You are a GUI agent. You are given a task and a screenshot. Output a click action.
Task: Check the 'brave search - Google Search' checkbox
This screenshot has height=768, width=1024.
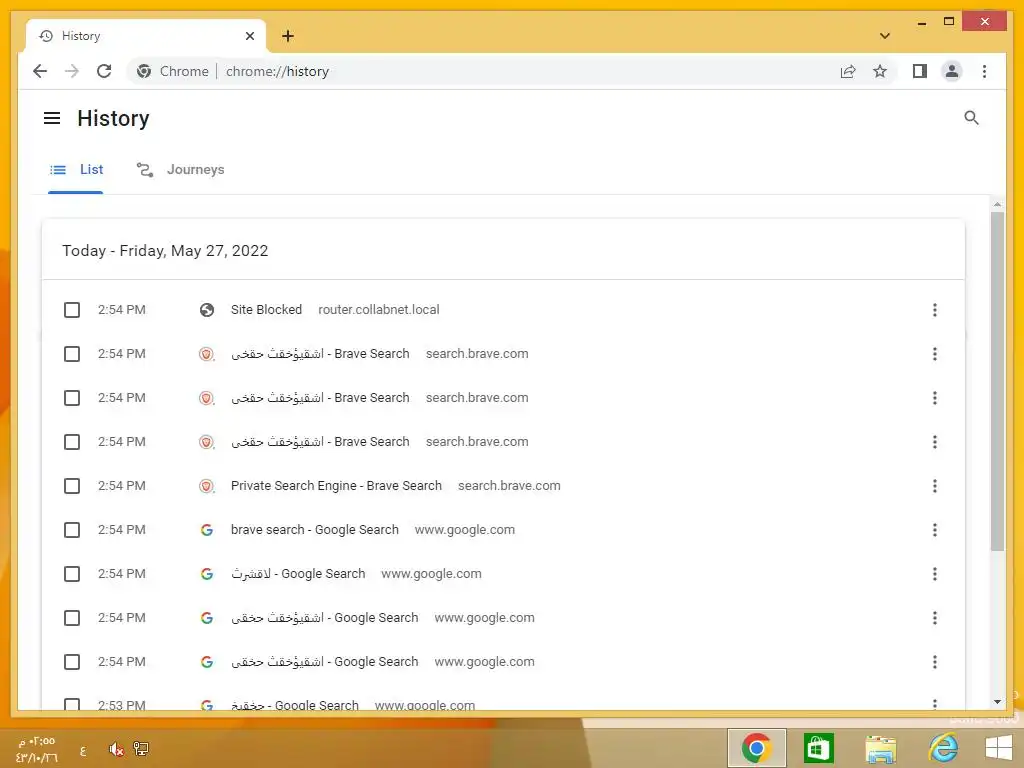pos(72,530)
